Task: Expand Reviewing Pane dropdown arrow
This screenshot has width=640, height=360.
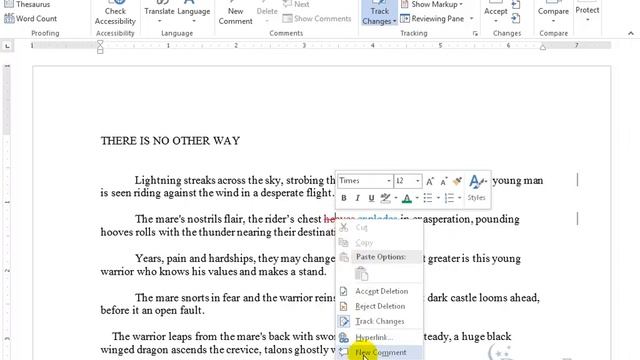Action: point(471,18)
